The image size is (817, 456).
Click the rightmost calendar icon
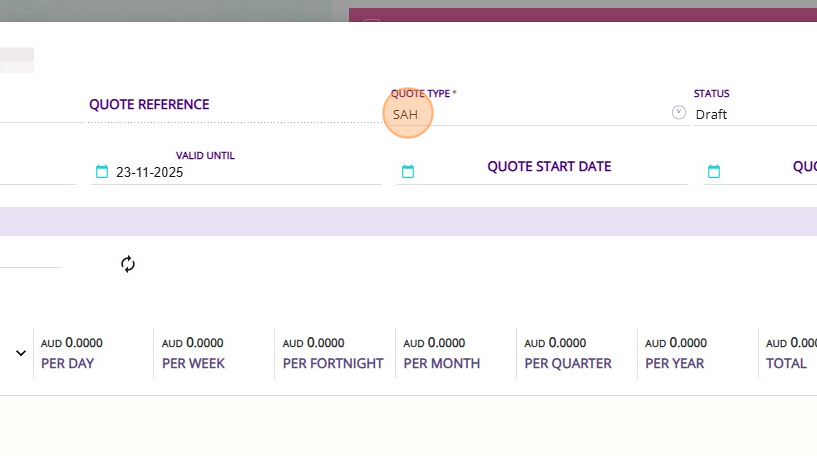click(714, 172)
